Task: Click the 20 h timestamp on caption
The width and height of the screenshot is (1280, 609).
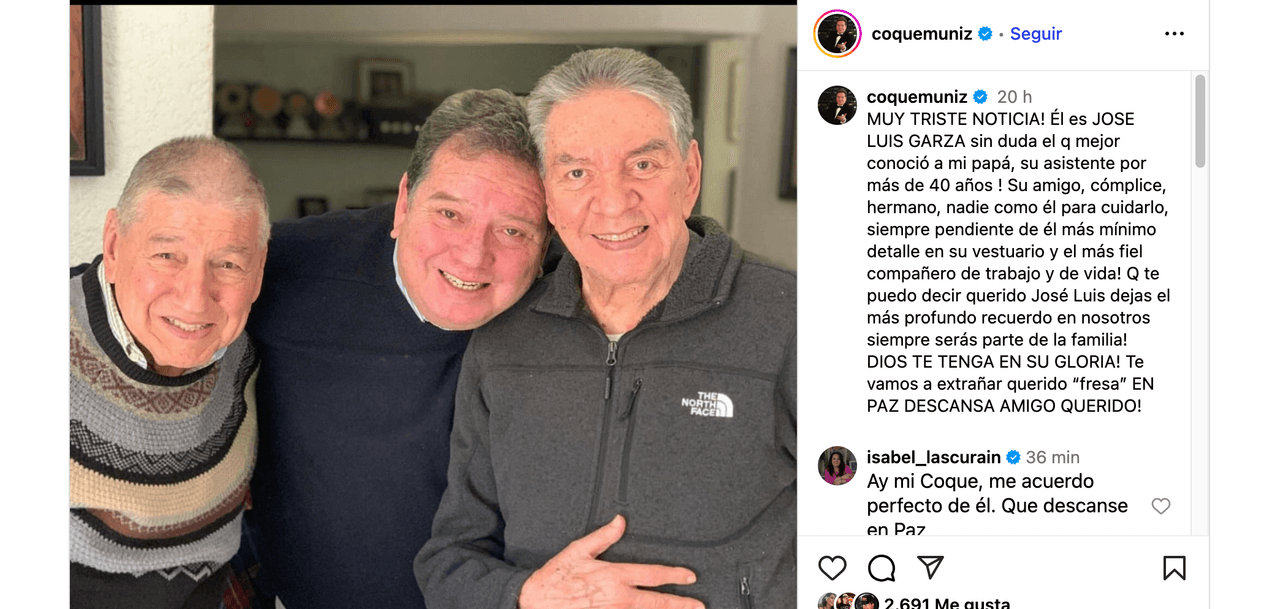Action: [1014, 97]
